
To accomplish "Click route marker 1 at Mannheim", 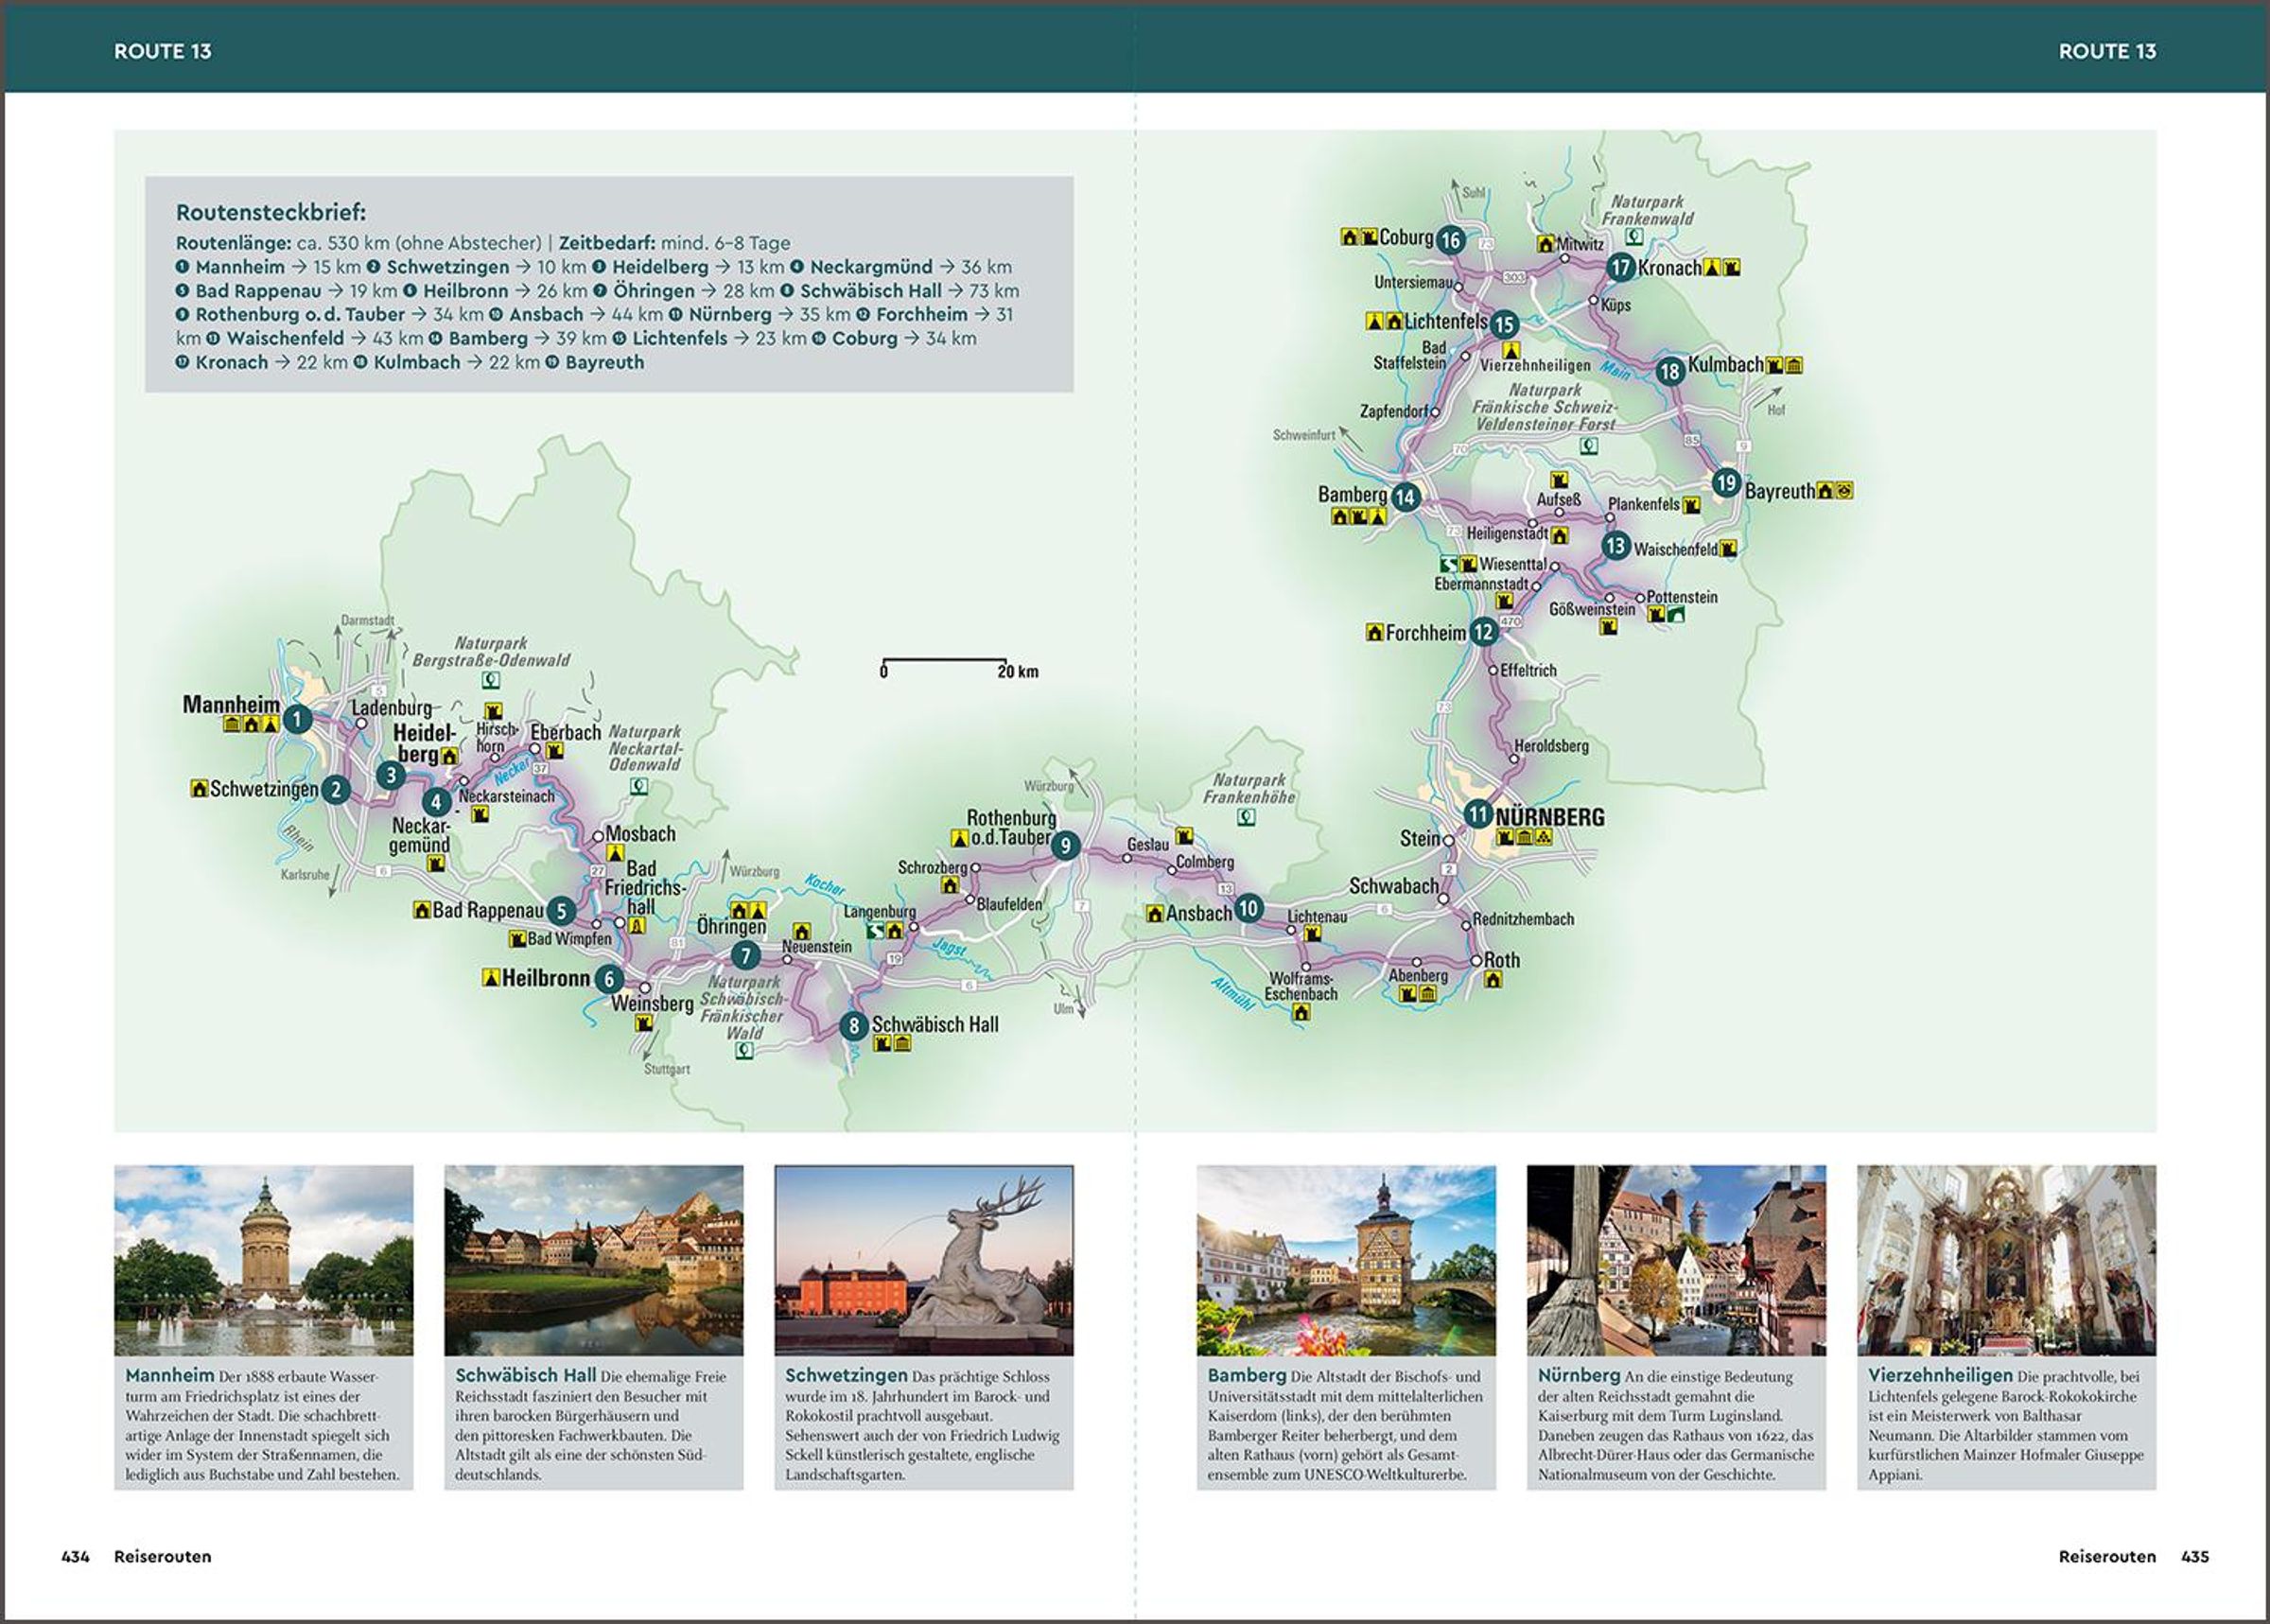I will (x=296, y=719).
